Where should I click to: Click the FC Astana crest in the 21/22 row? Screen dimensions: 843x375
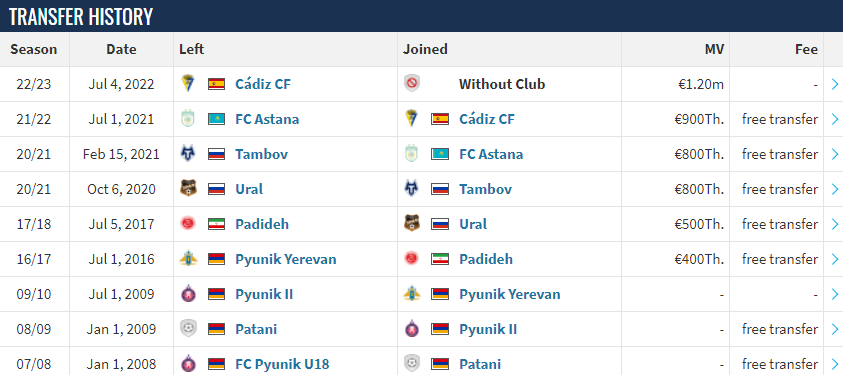point(188,119)
